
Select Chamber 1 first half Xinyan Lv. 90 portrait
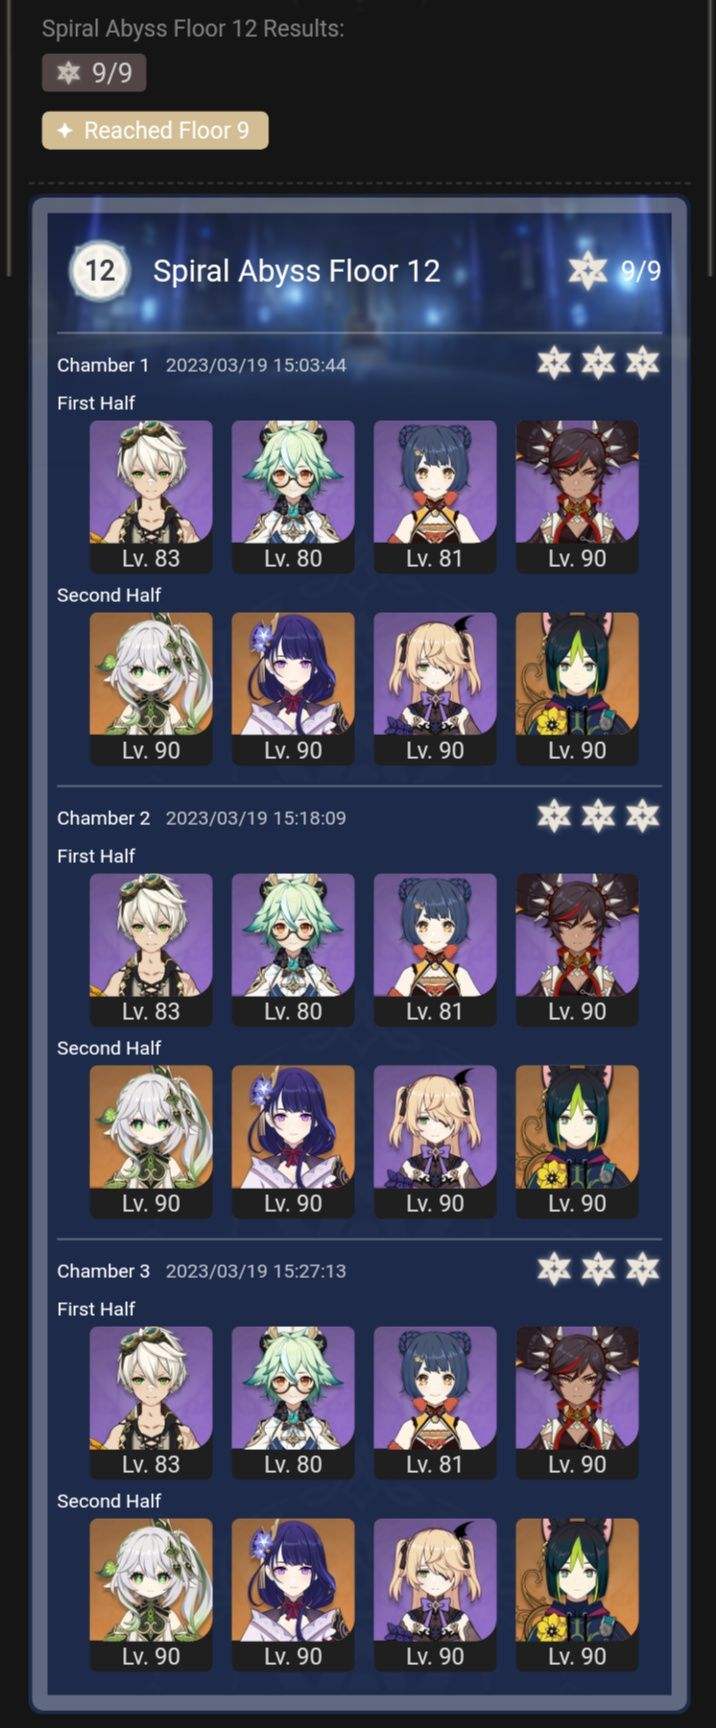coord(577,496)
